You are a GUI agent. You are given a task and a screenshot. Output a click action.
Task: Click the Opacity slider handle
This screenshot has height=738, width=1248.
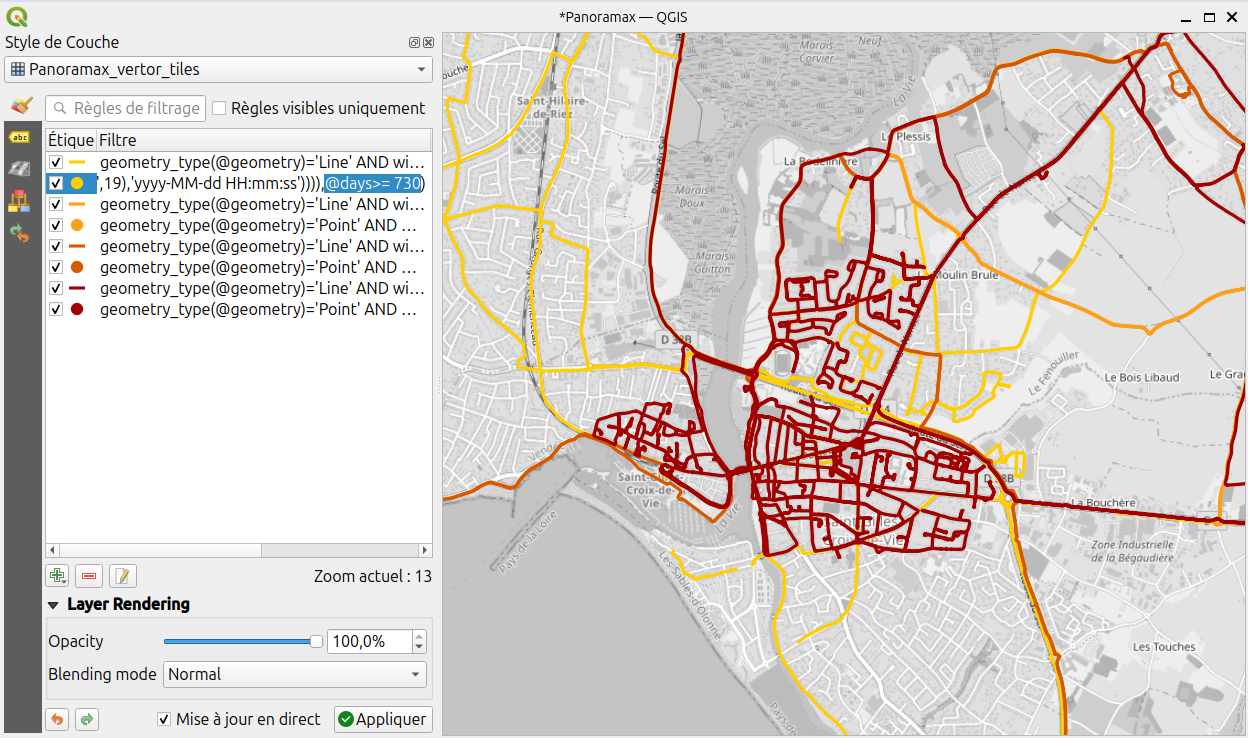coord(317,641)
